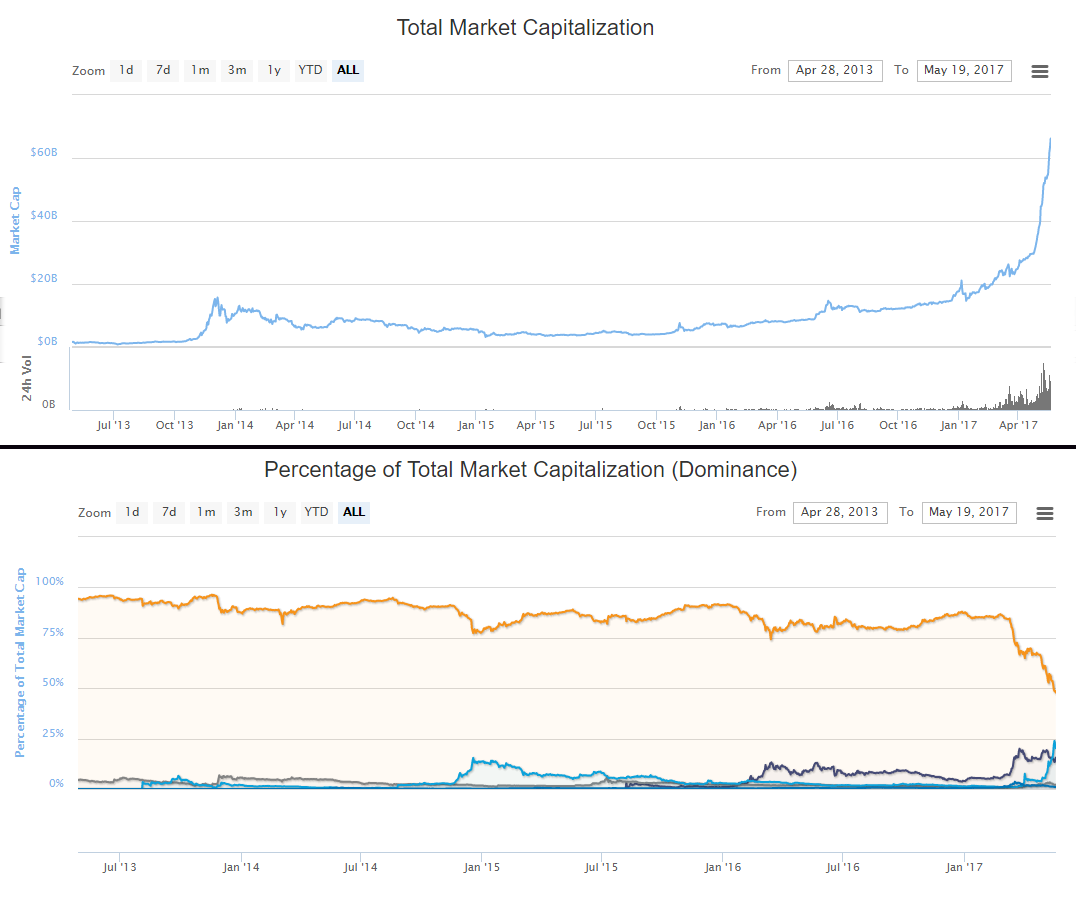Click ALL zoom on the Dominance chart
The height and width of the screenshot is (897, 1076).
[x=354, y=512]
